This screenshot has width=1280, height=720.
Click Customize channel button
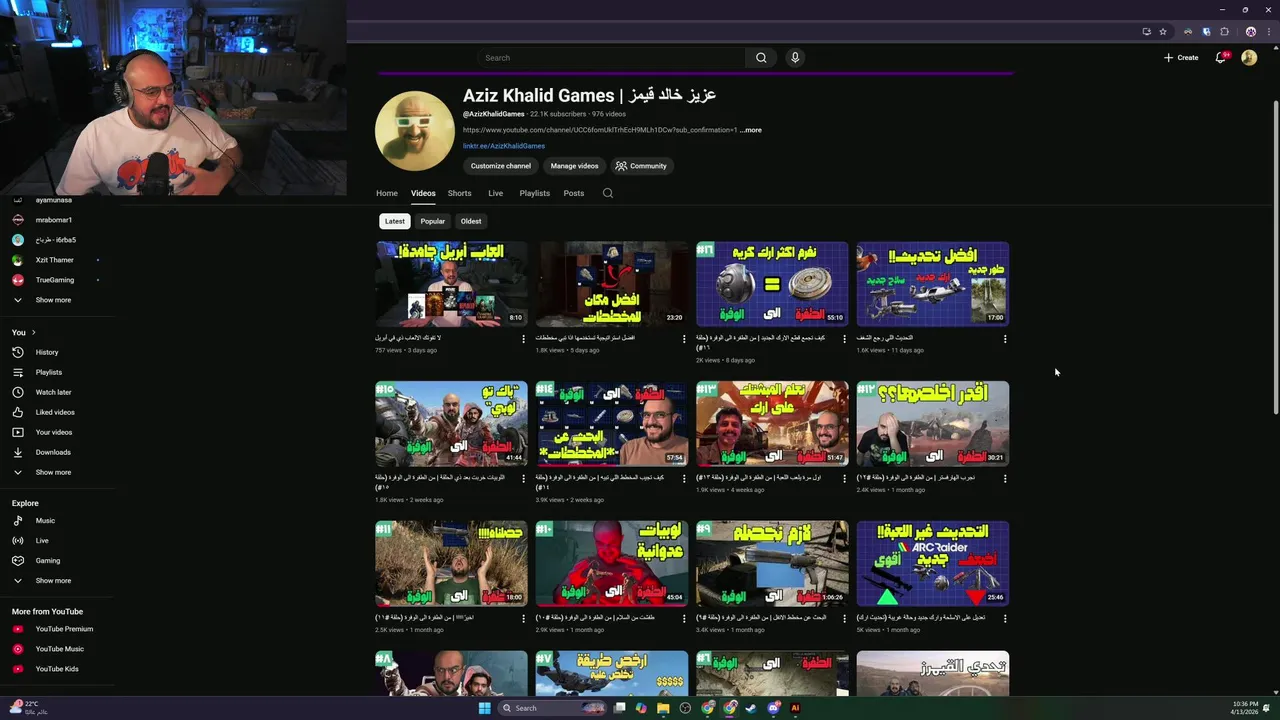[501, 166]
